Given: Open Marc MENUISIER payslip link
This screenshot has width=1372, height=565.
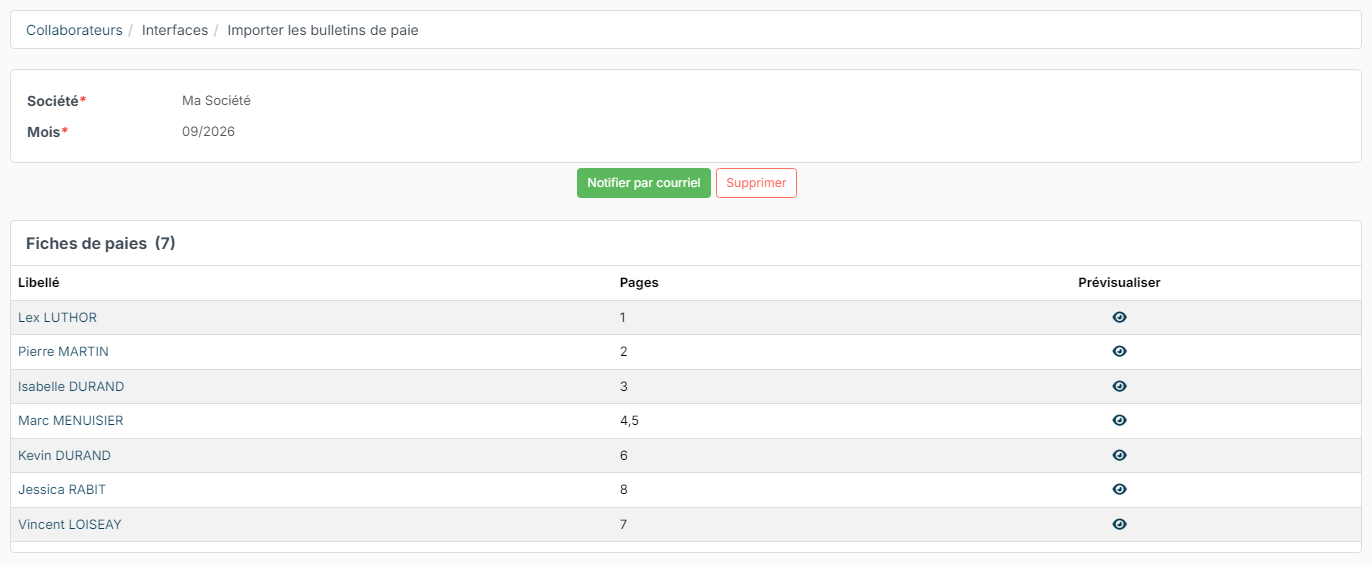Looking at the screenshot, I should pos(71,421).
